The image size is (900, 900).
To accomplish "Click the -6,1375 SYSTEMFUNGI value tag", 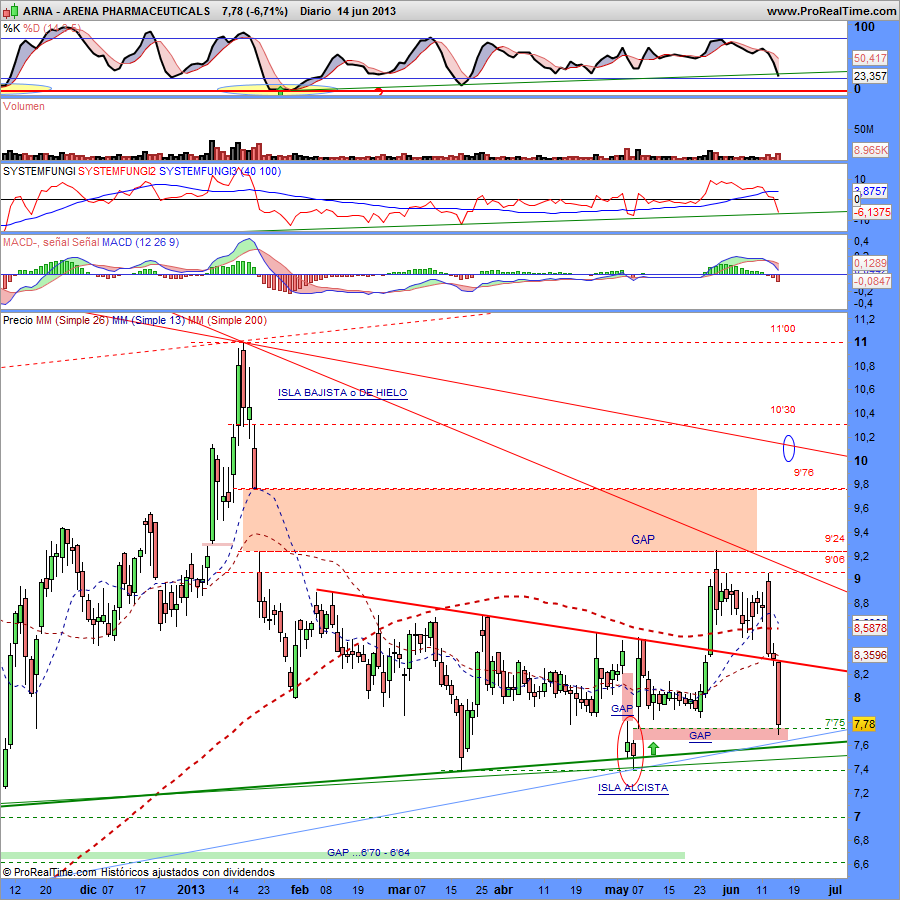I will 872,212.
